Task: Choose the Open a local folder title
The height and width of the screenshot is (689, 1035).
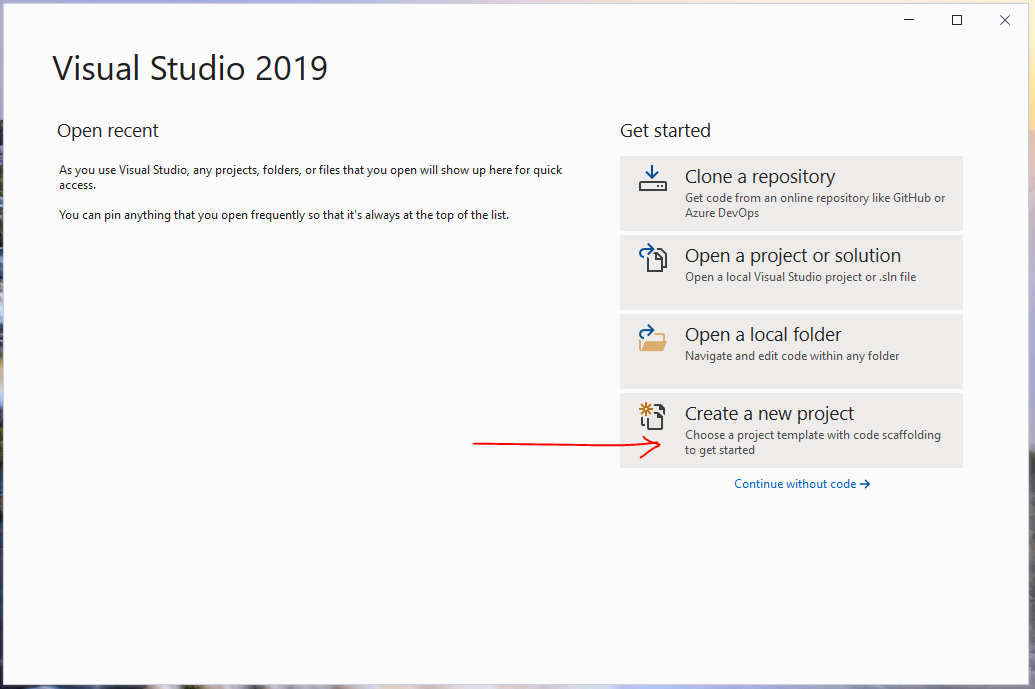Action: pos(763,335)
